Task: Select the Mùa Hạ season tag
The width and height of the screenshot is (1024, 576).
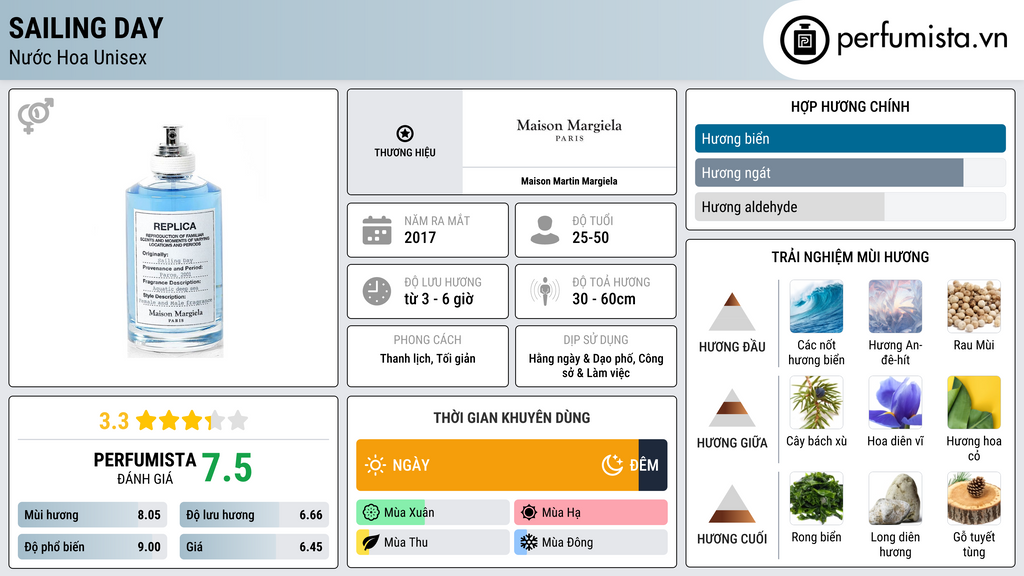Action: pos(590,513)
